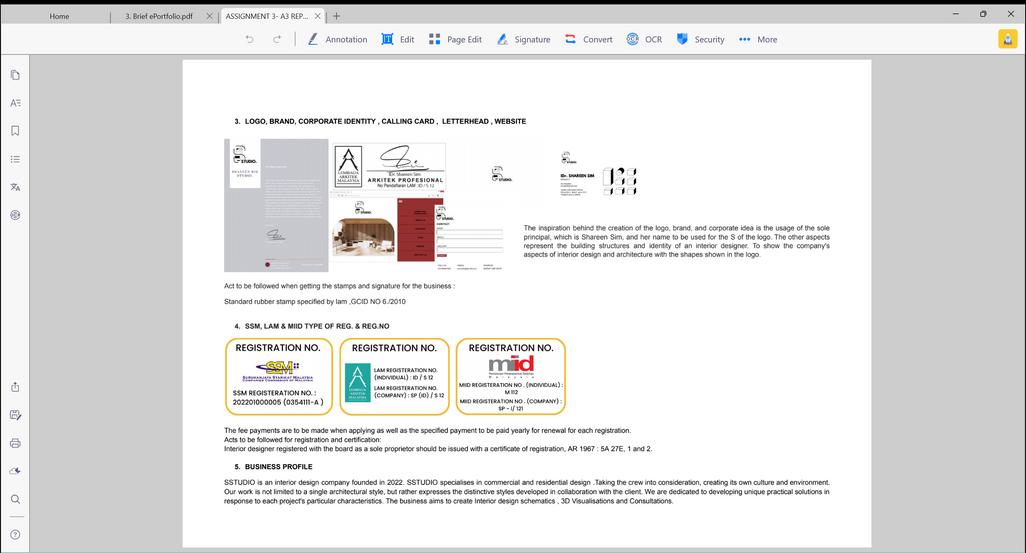Click text 'The fee payments are to be made'

point(427,431)
